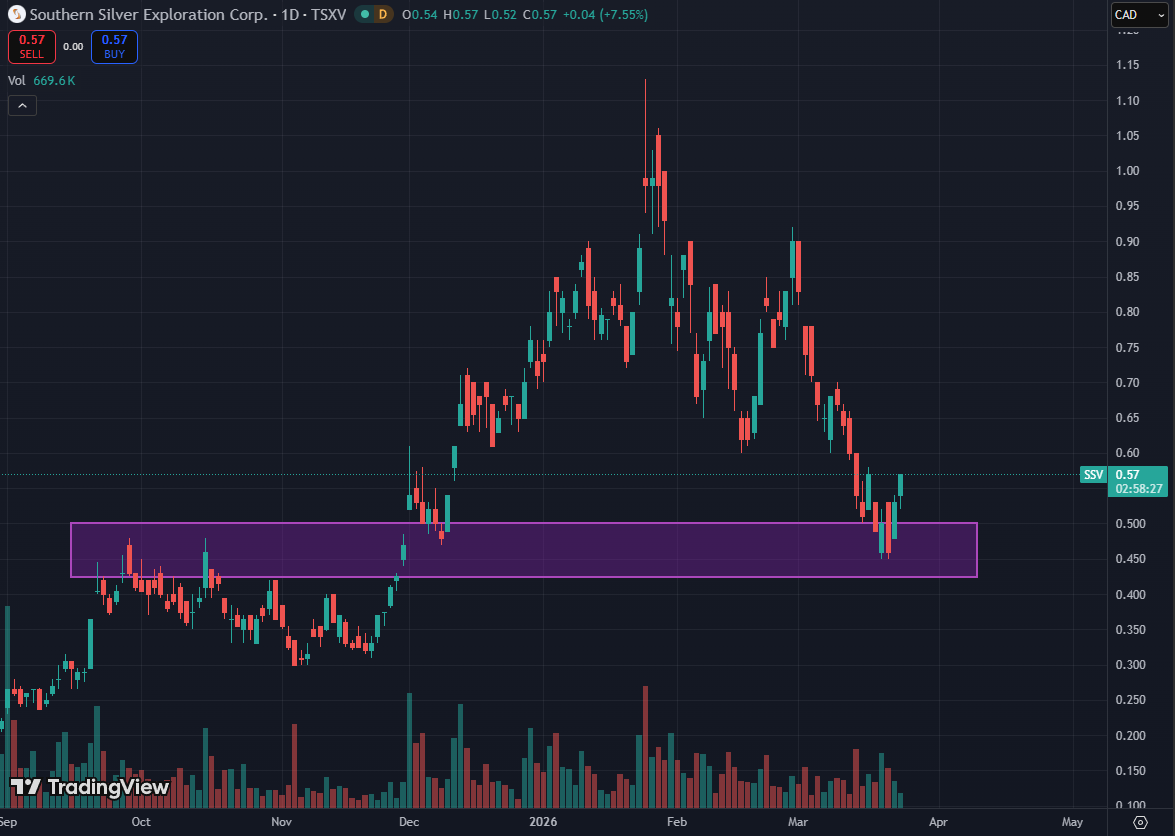Open chart settings gear icon
The image size is (1175, 836).
point(1141,823)
